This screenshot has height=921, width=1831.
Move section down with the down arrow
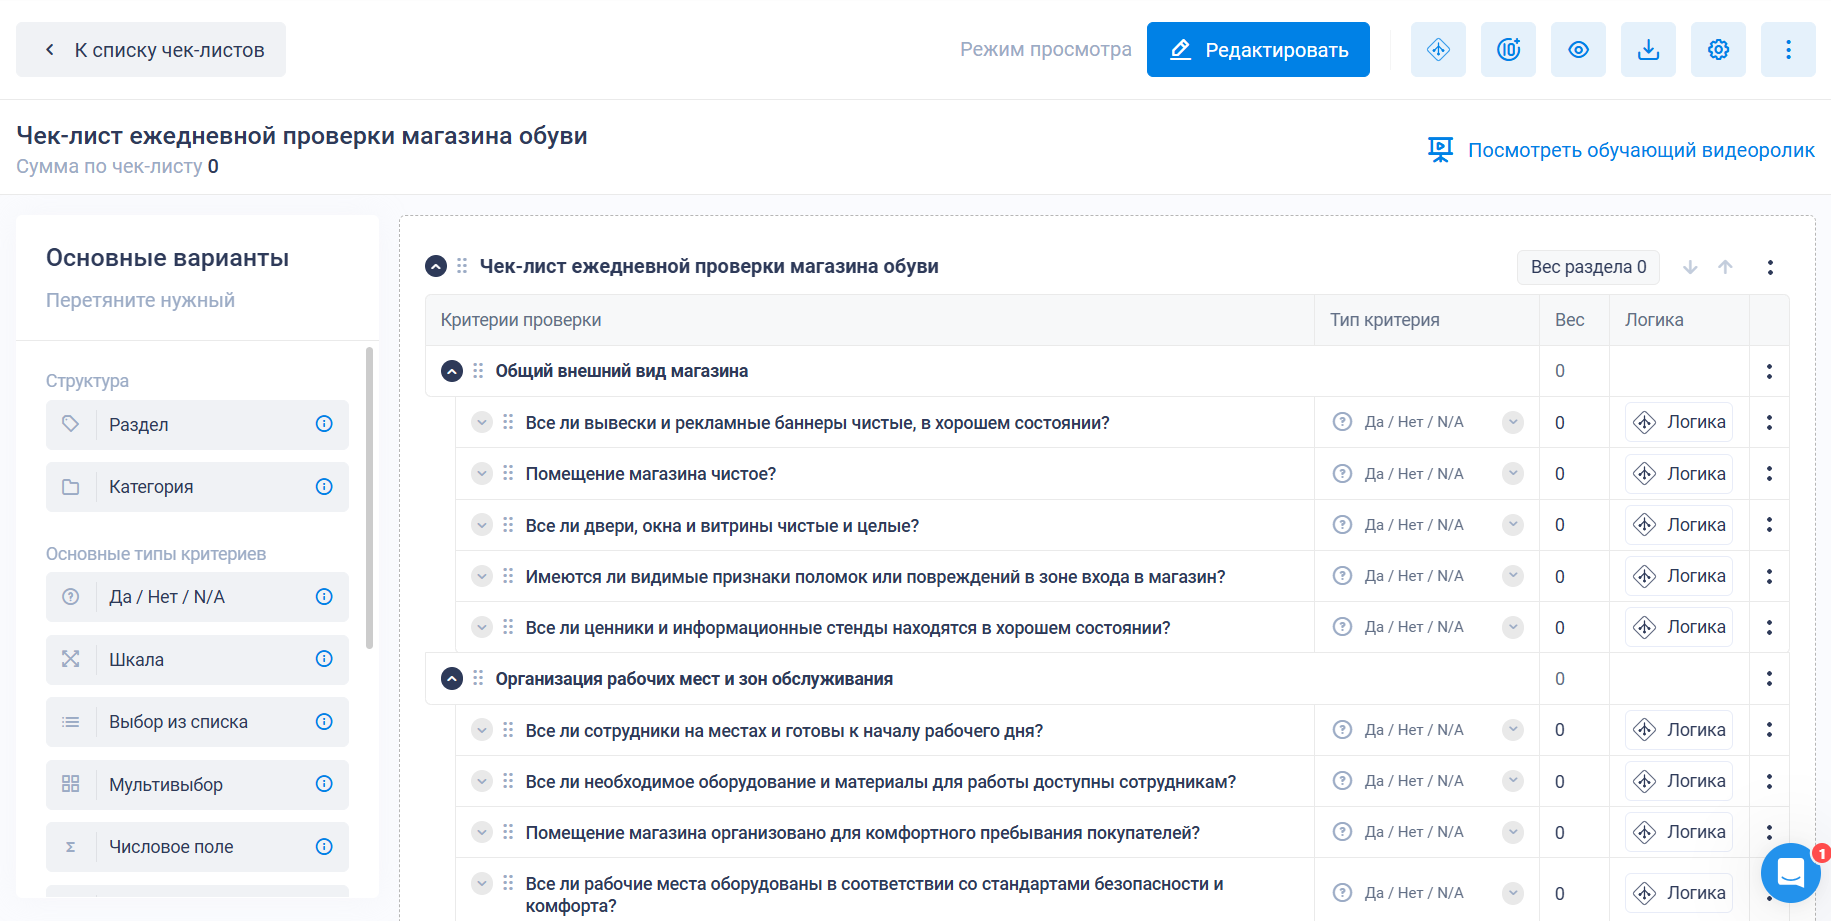(1690, 267)
